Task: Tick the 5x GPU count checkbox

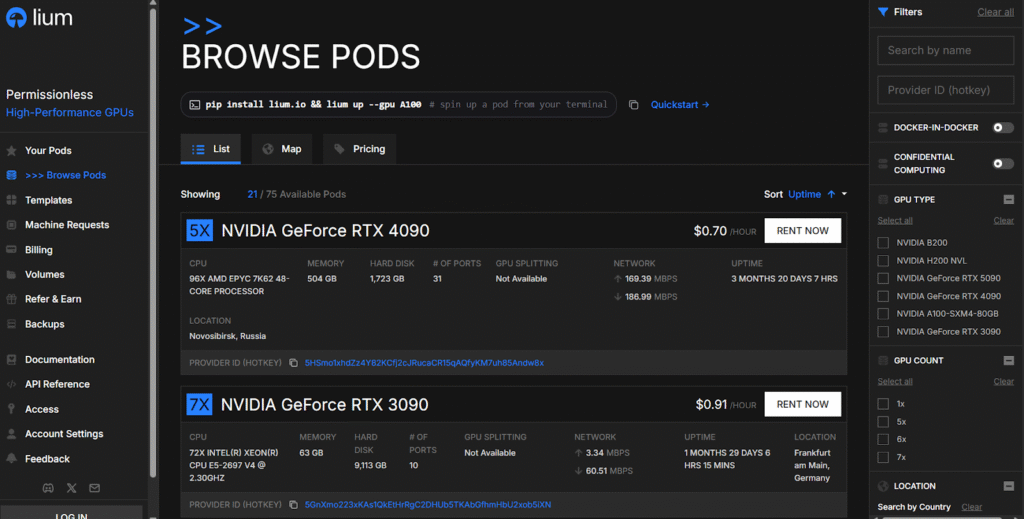Action: click(x=883, y=422)
